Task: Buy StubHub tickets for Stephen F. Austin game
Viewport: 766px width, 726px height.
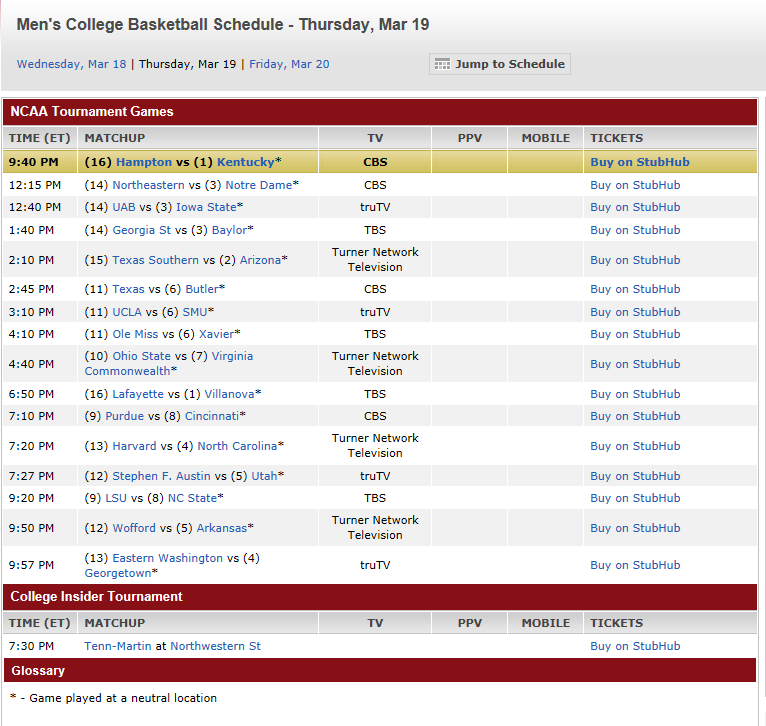Action: [635, 476]
